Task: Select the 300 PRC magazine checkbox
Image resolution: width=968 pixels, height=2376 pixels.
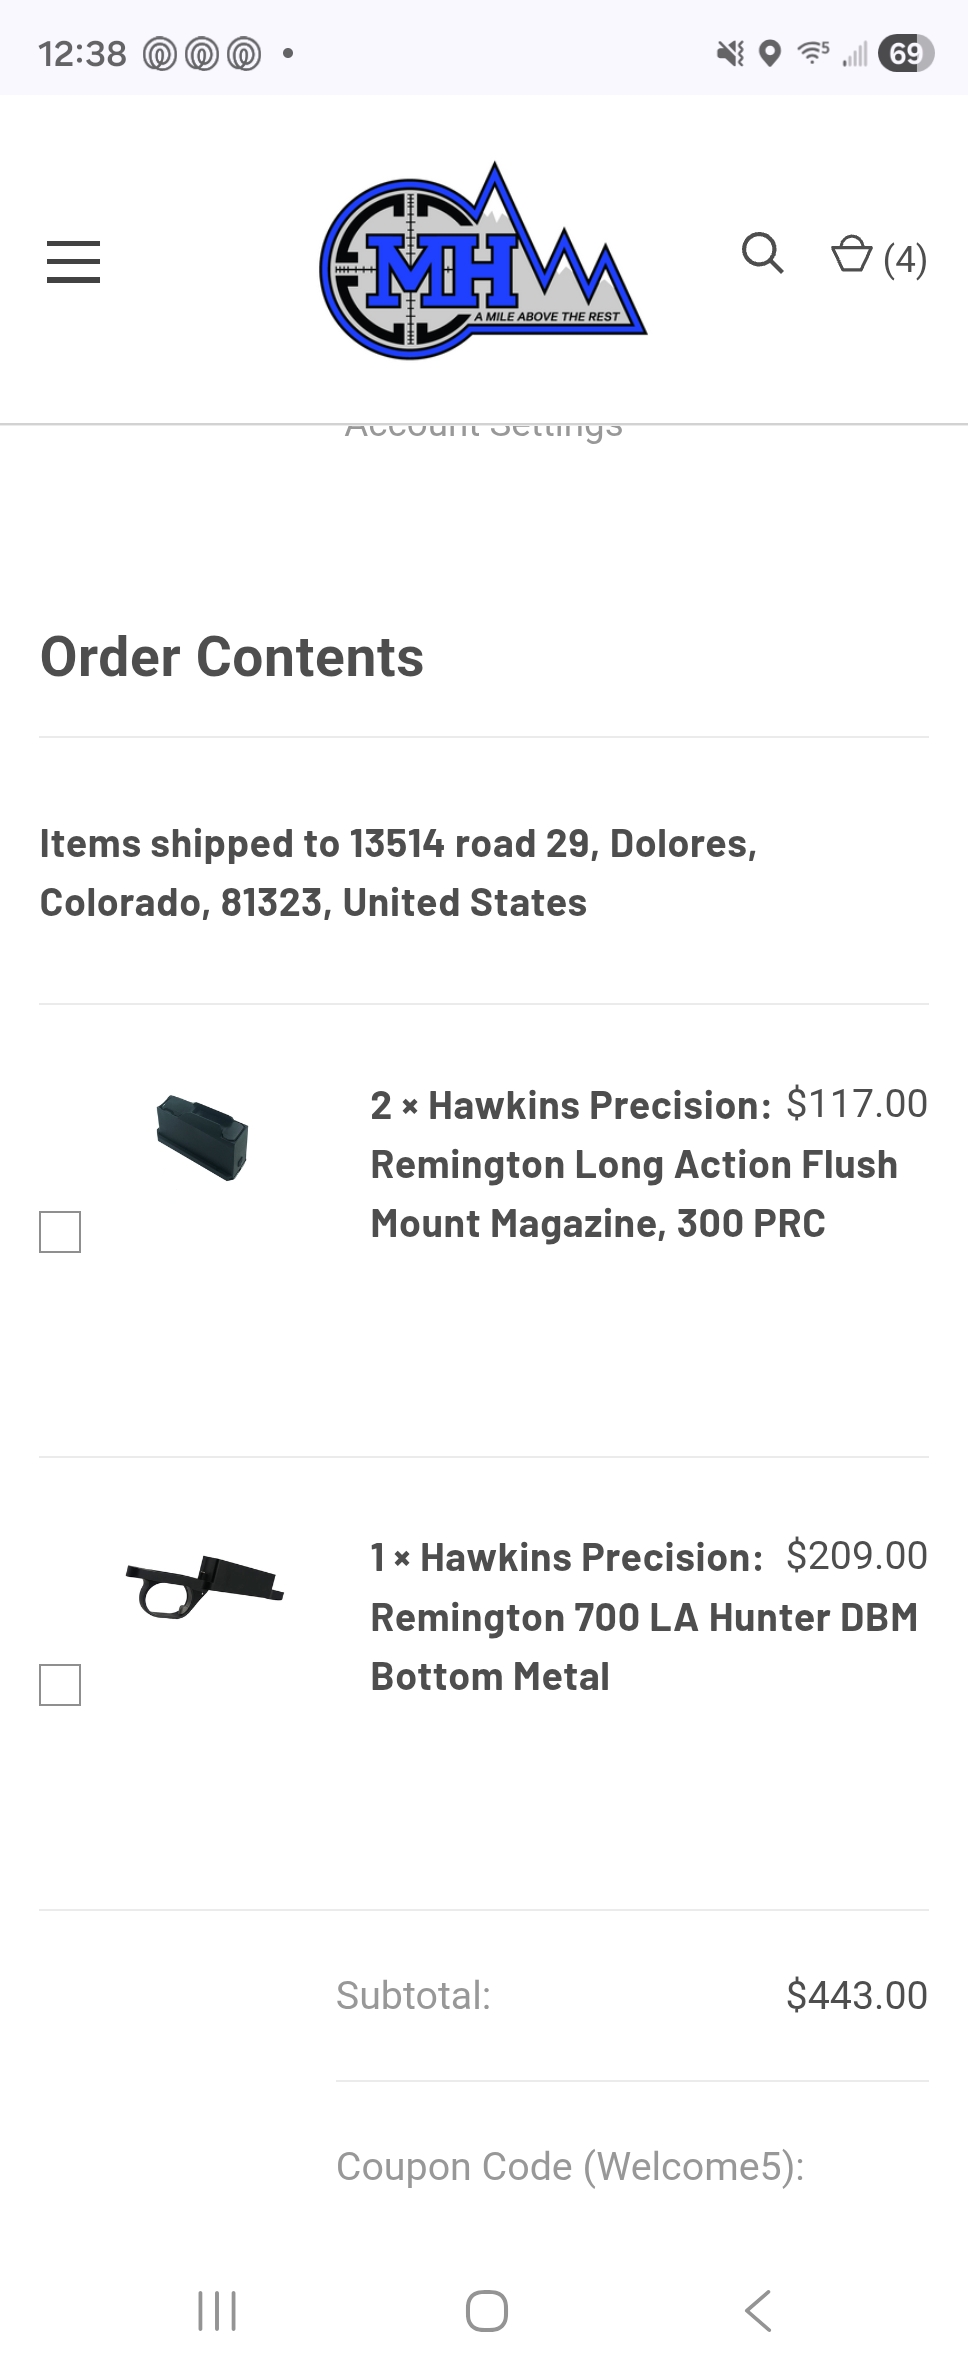Action: click(60, 1232)
